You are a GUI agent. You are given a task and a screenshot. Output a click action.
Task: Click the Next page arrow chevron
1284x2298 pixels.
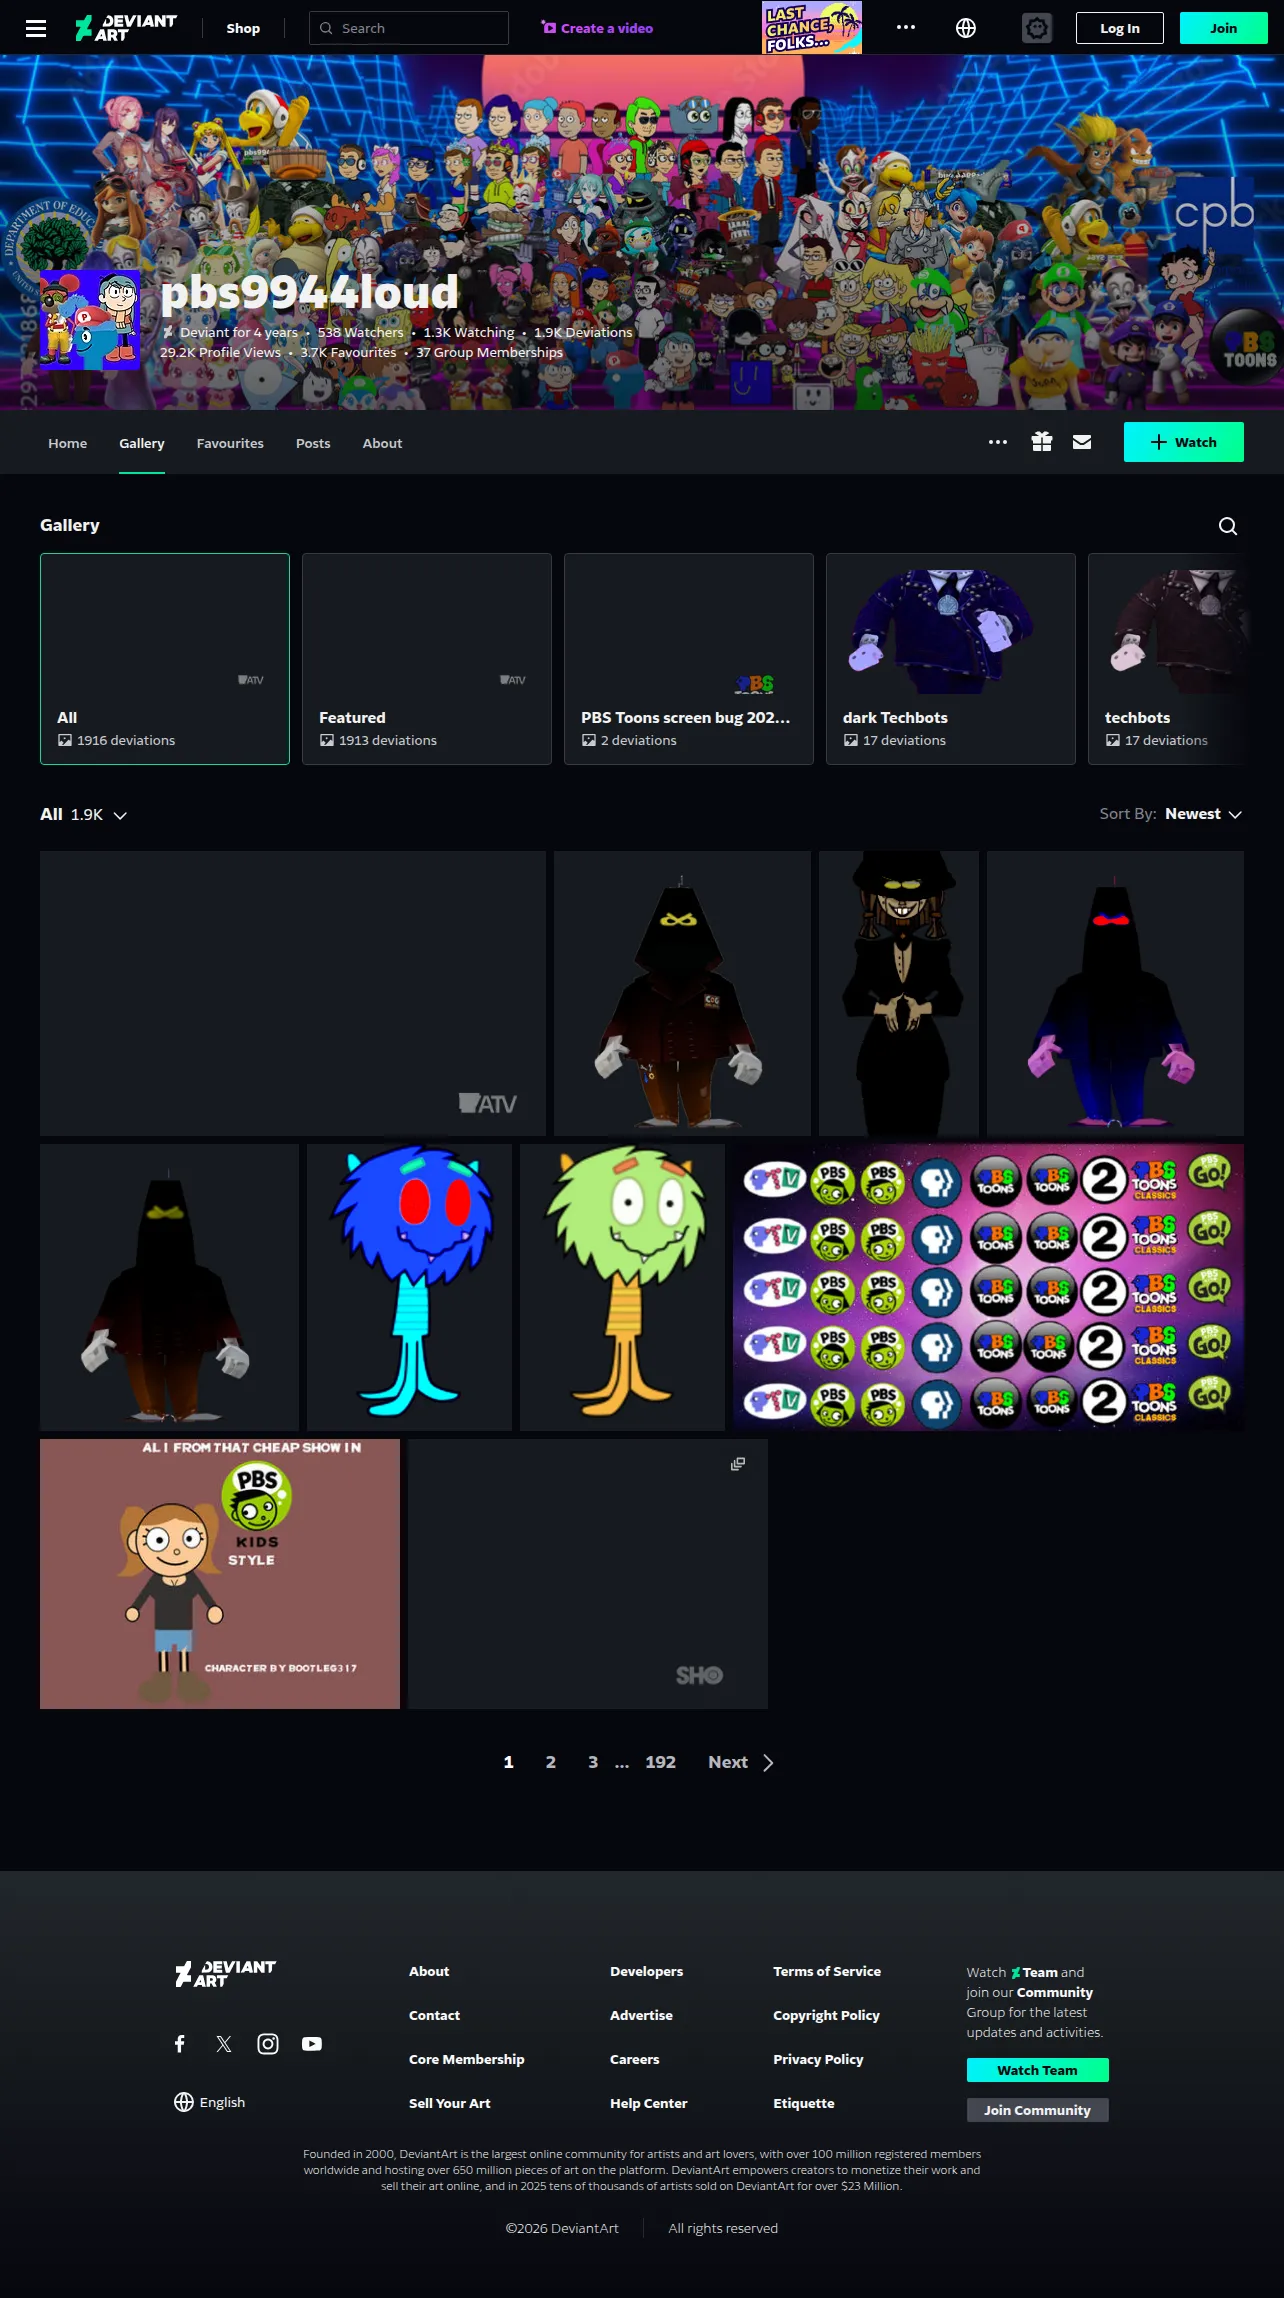(768, 1763)
